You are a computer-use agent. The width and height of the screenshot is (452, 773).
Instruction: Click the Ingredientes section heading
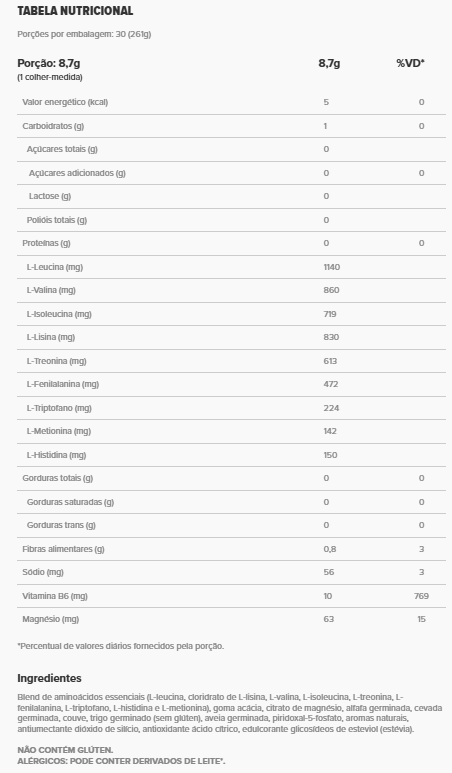[49, 678]
